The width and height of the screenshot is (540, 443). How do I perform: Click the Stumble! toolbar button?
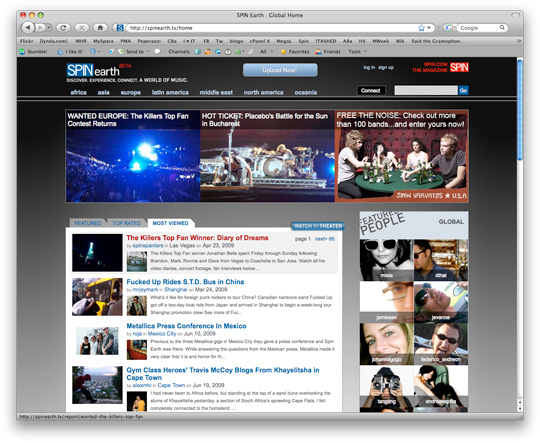click(x=33, y=52)
